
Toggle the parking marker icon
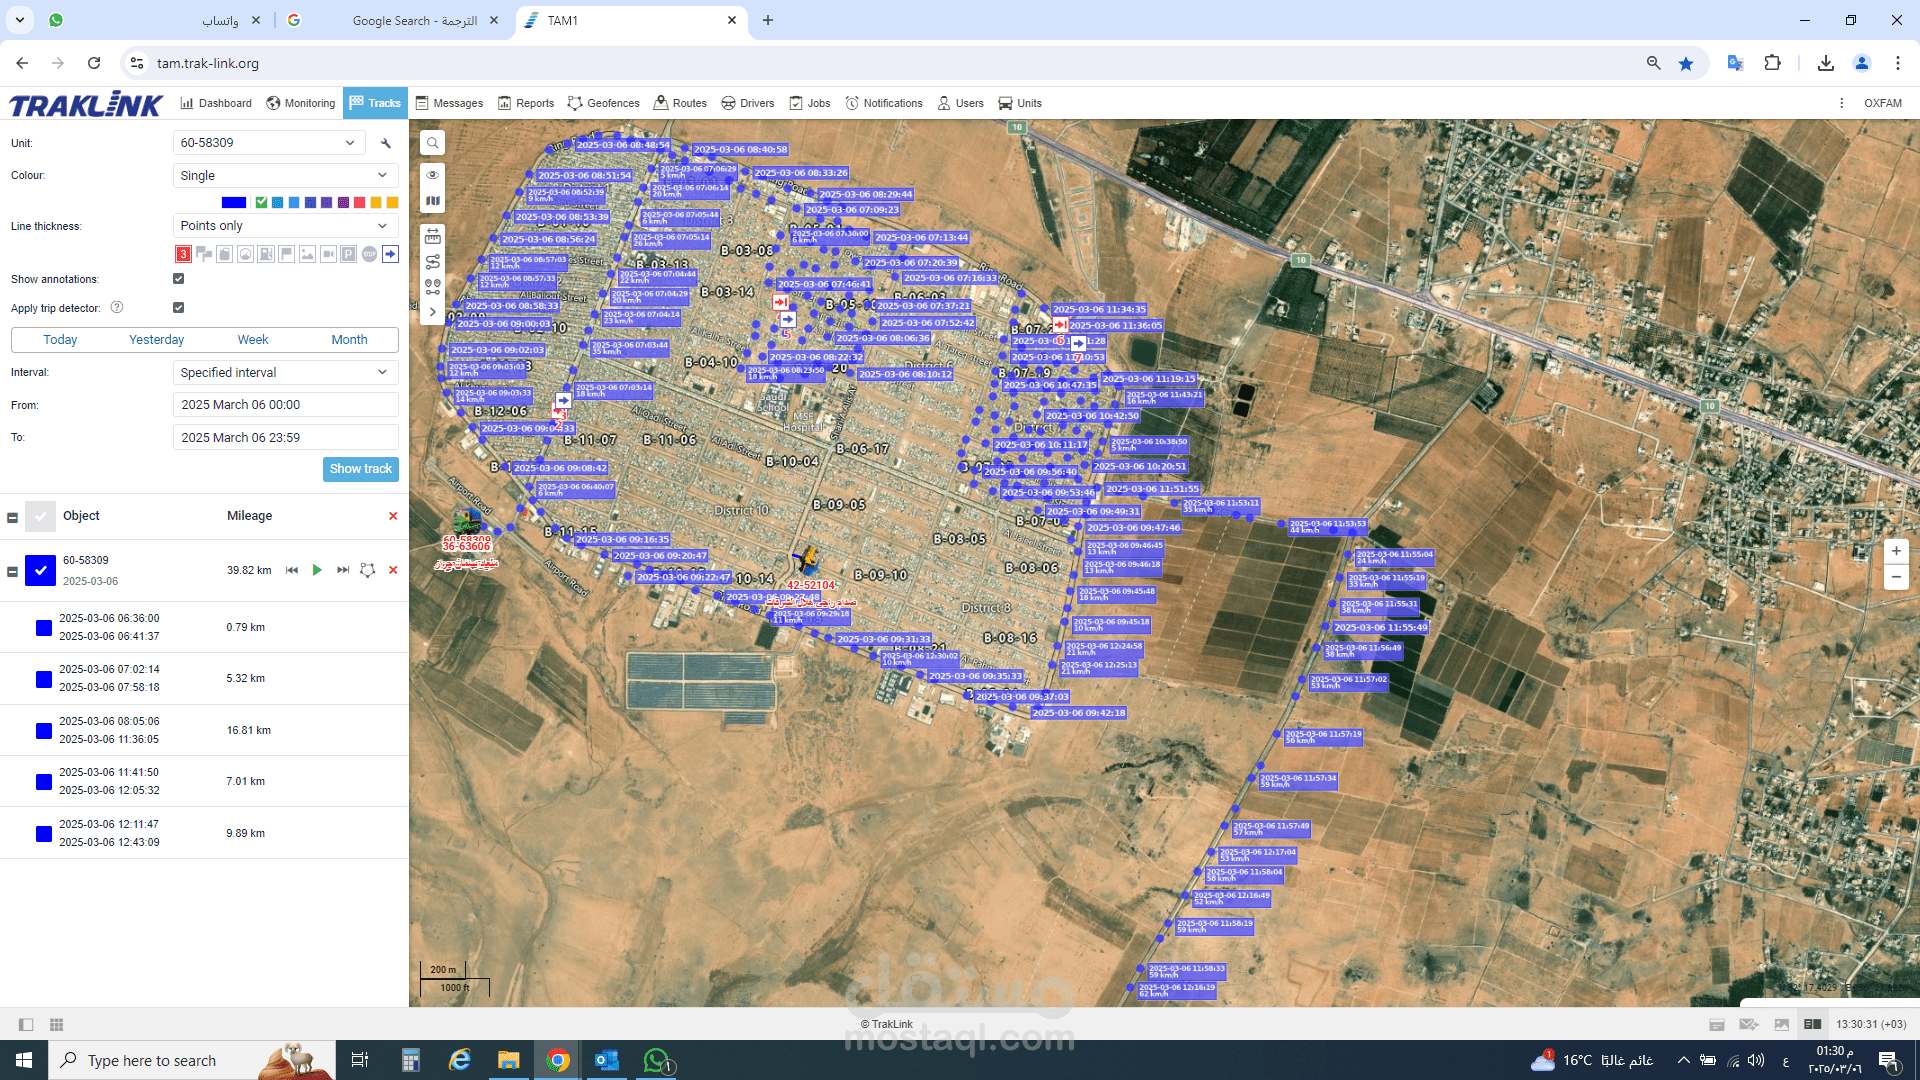348,254
